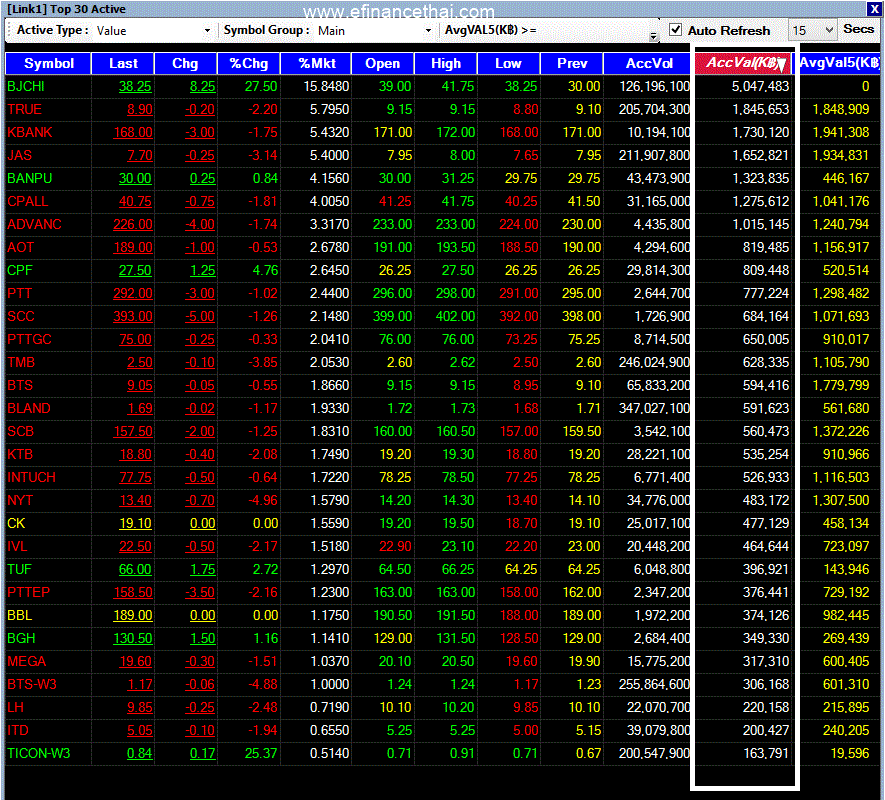Screen dimensions: 885x800
Task: Select the CPALL symbol
Action: [x=28, y=201]
